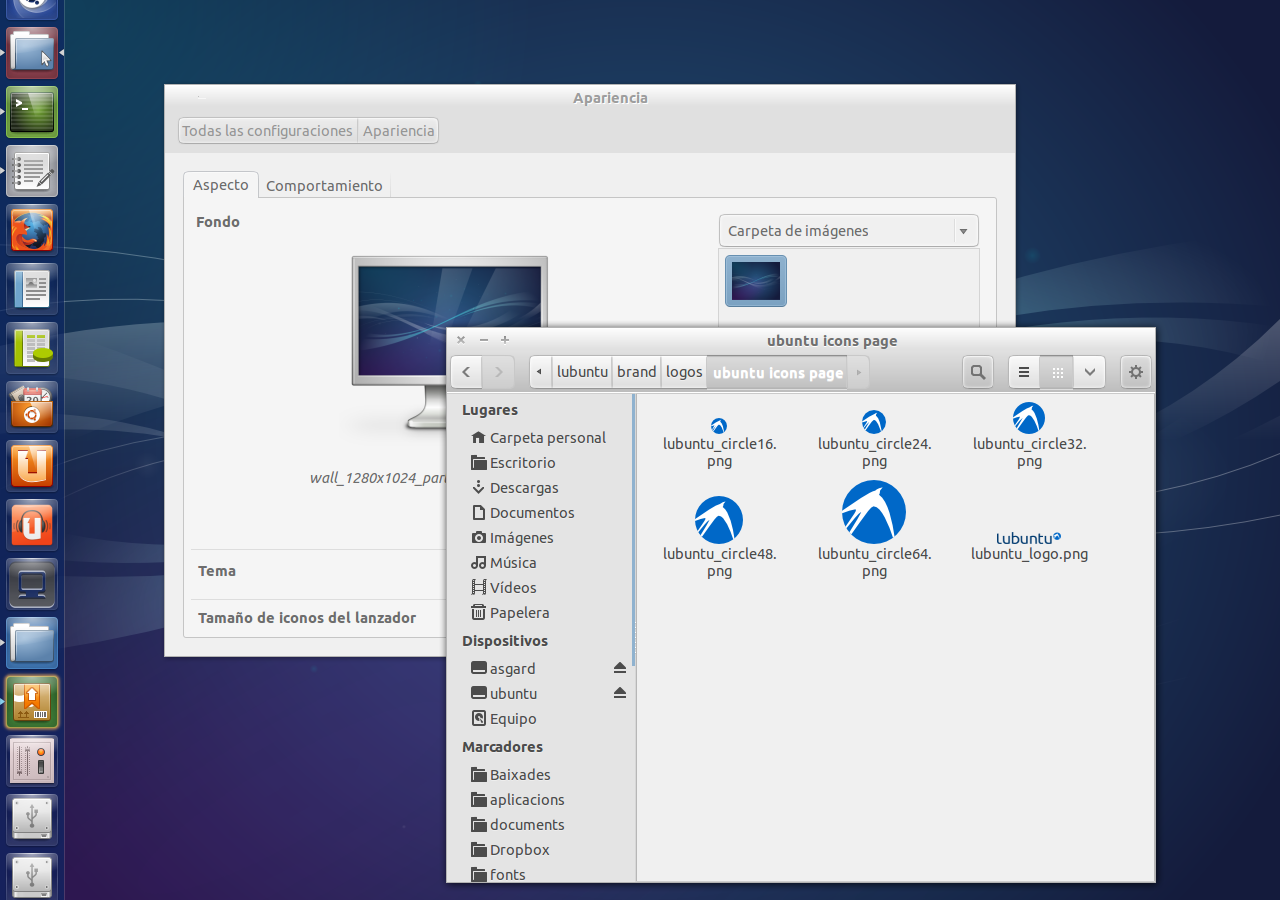This screenshot has width=1280, height=900.
Task: Switch to Comportamiento tab in Apariencia
Action: (x=324, y=186)
